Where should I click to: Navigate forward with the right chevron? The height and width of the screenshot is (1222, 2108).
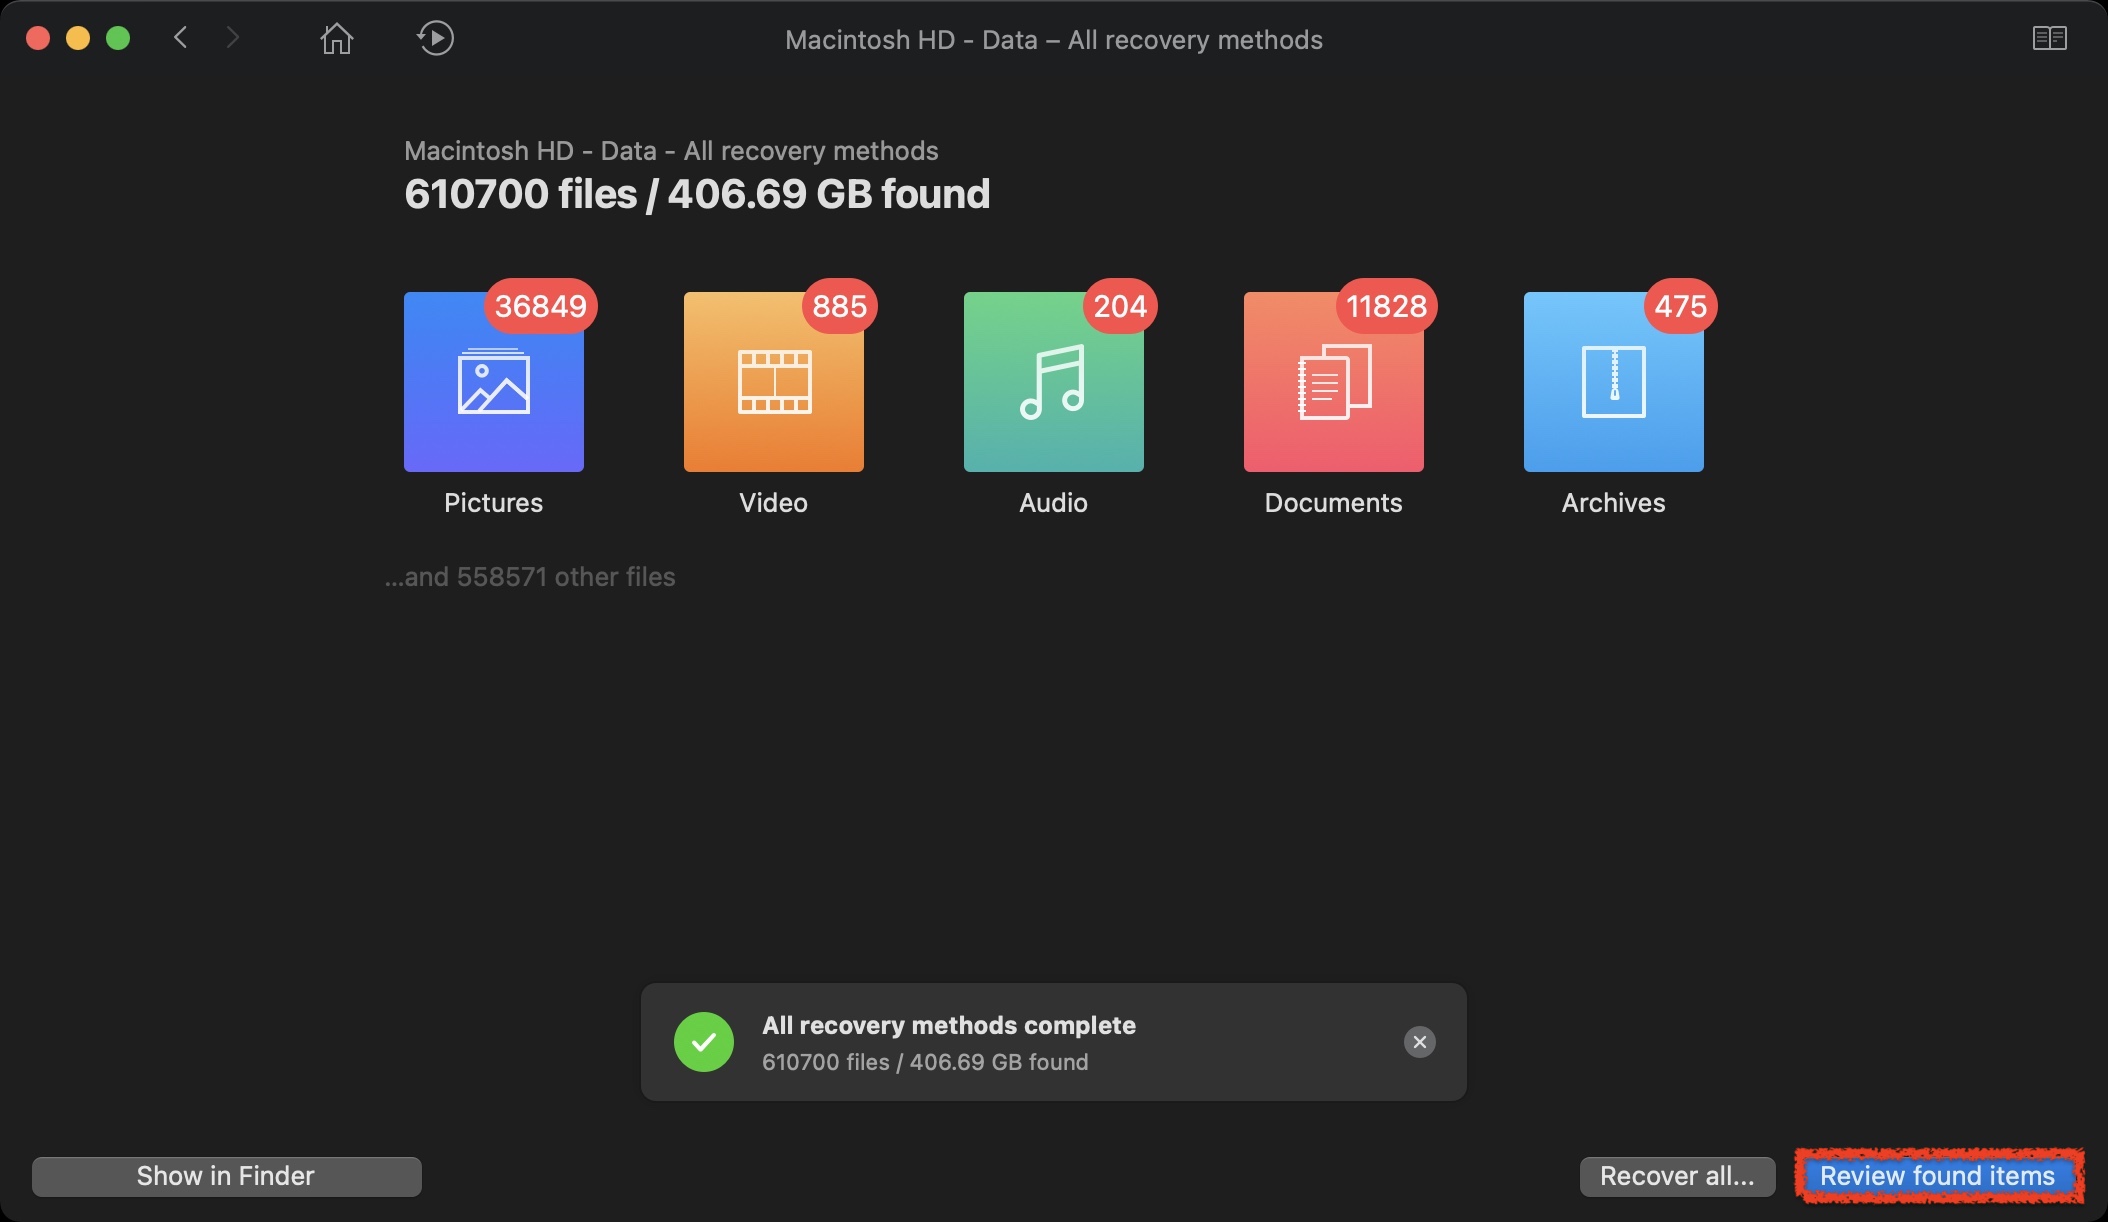[233, 38]
